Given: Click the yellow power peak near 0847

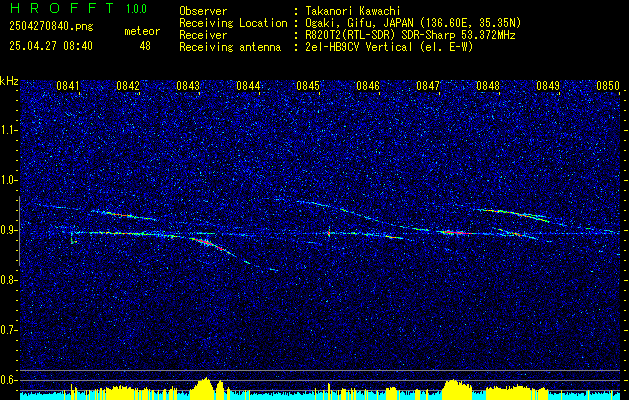Looking at the screenshot, I should tap(457, 388).
